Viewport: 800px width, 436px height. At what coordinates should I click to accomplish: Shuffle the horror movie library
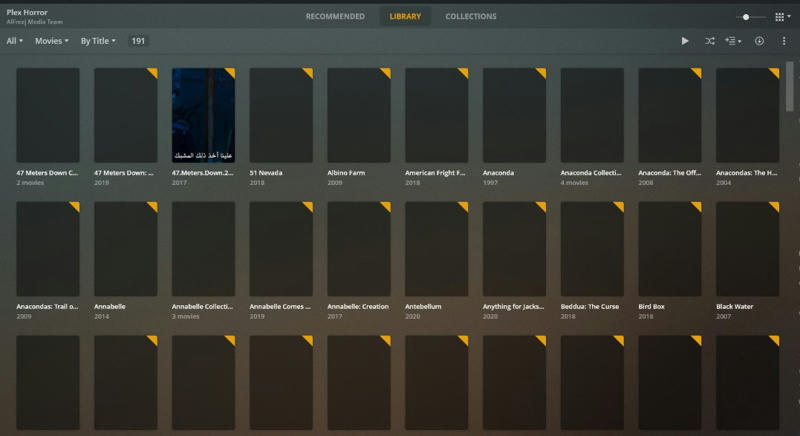point(710,41)
